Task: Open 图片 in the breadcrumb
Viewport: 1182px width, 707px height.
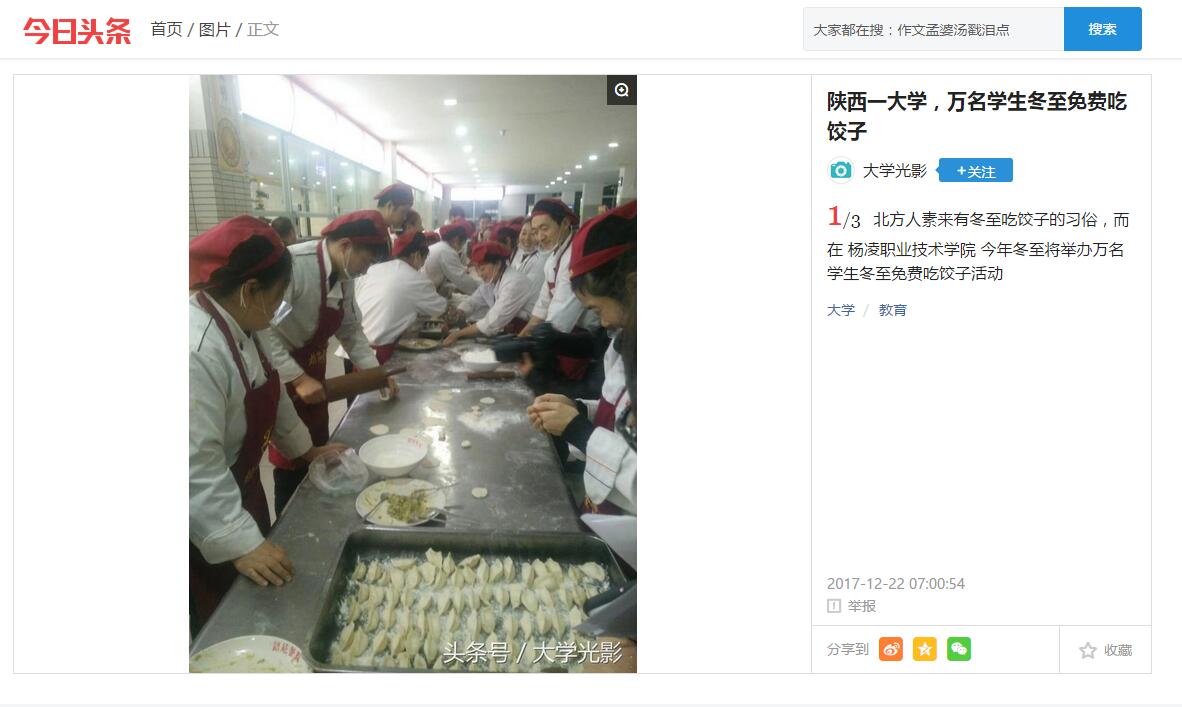Action: (x=215, y=29)
